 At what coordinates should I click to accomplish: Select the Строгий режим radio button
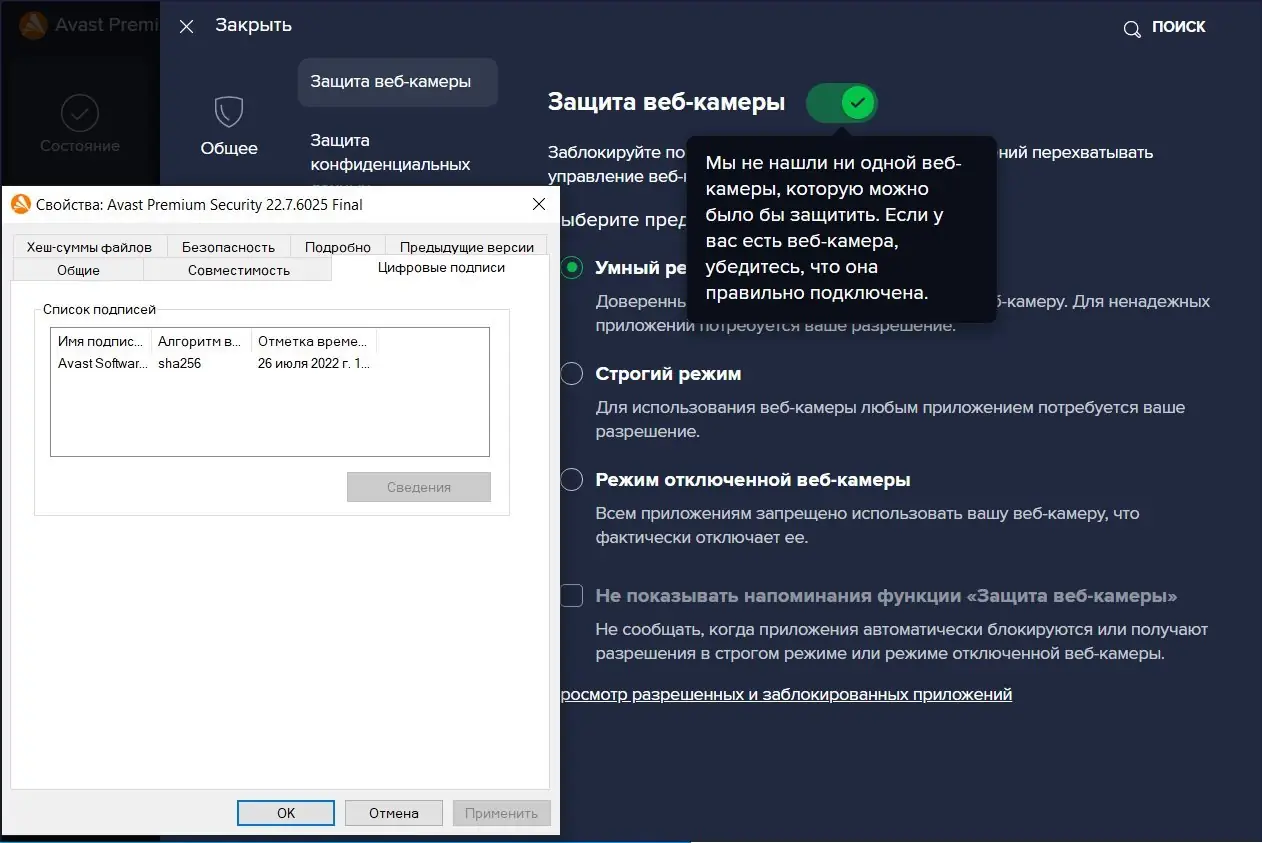[571, 374]
